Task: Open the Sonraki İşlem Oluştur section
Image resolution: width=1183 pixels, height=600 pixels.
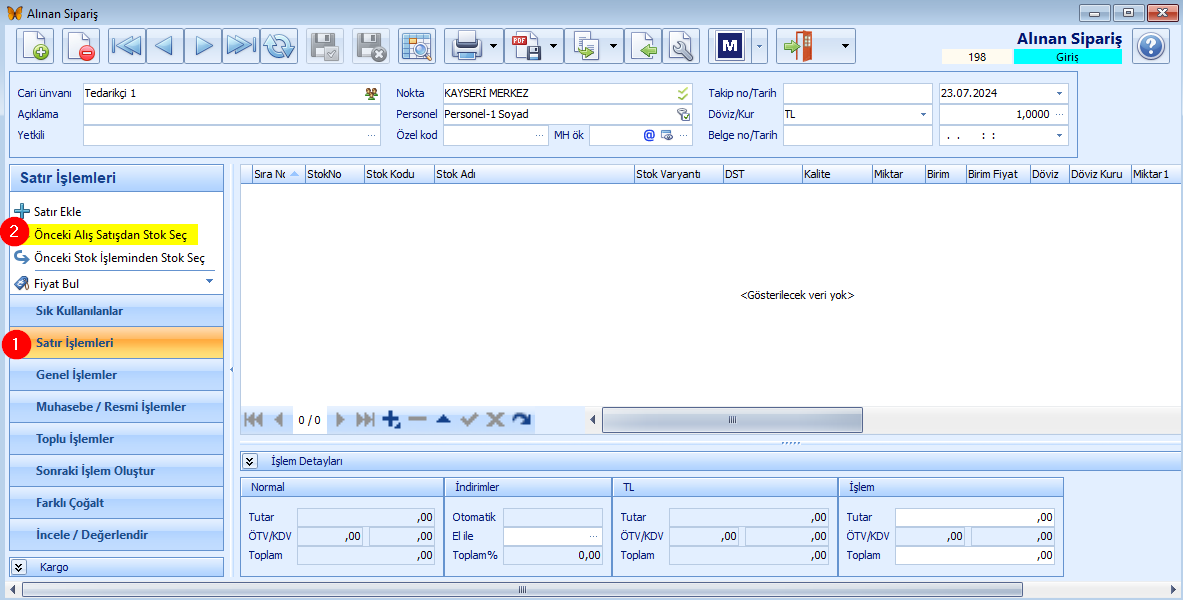Action: pyautogui.click(x=116, y=471)
